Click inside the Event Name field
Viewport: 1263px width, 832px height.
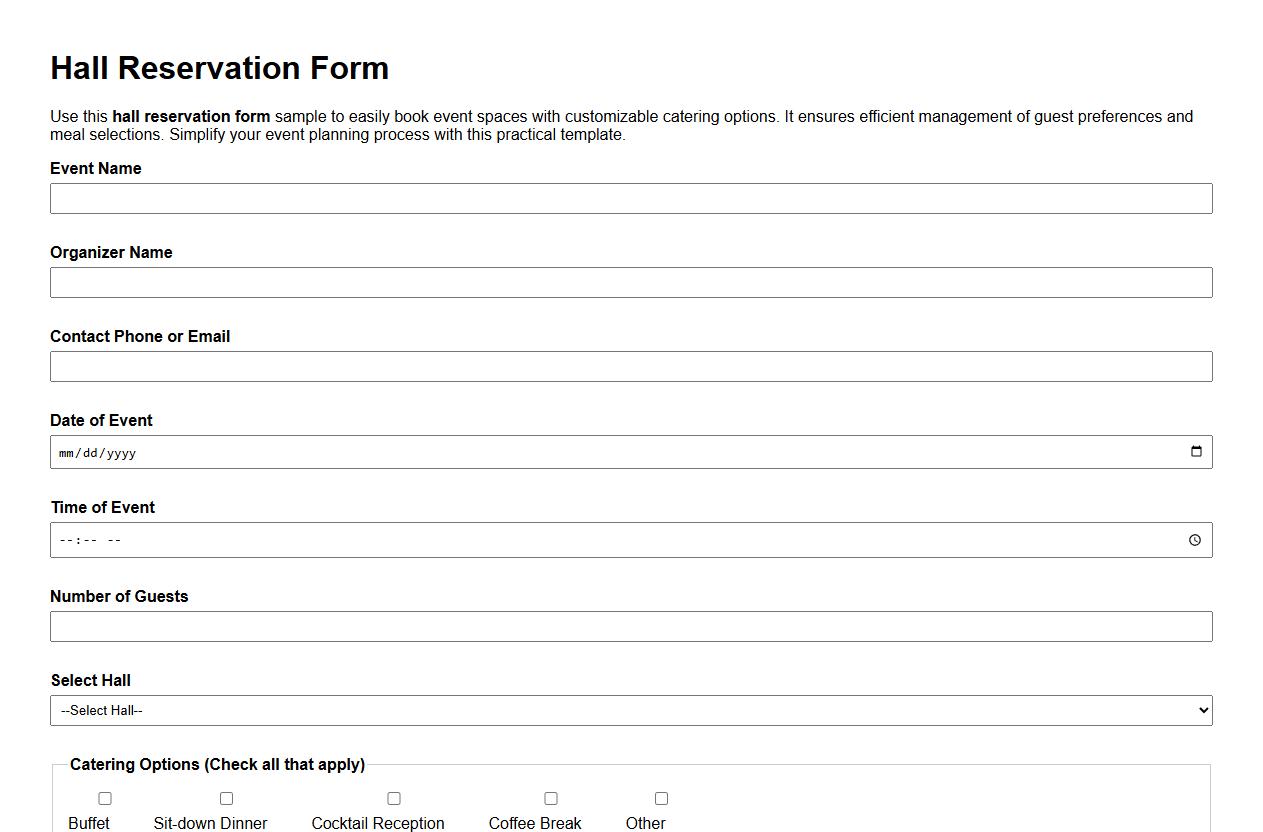click(630, 198)
